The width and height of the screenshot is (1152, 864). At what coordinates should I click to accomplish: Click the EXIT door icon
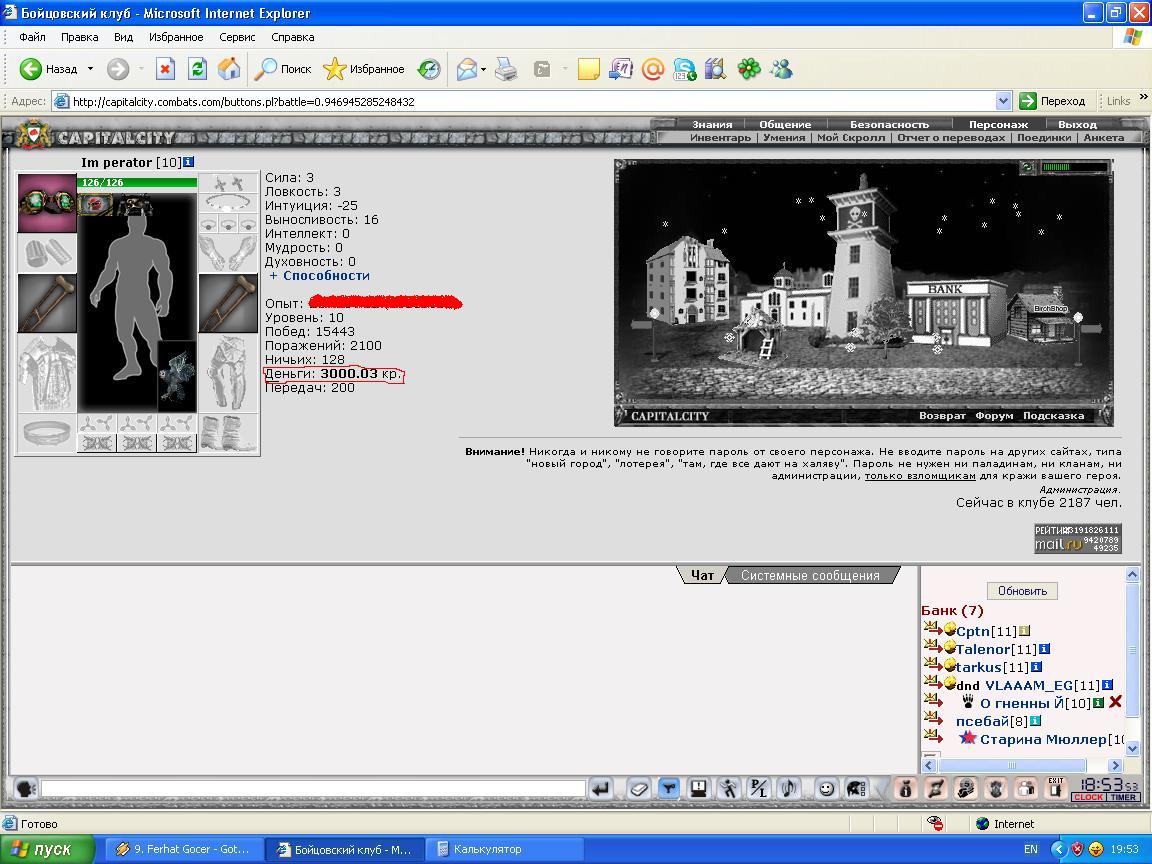pos(1056,788)
